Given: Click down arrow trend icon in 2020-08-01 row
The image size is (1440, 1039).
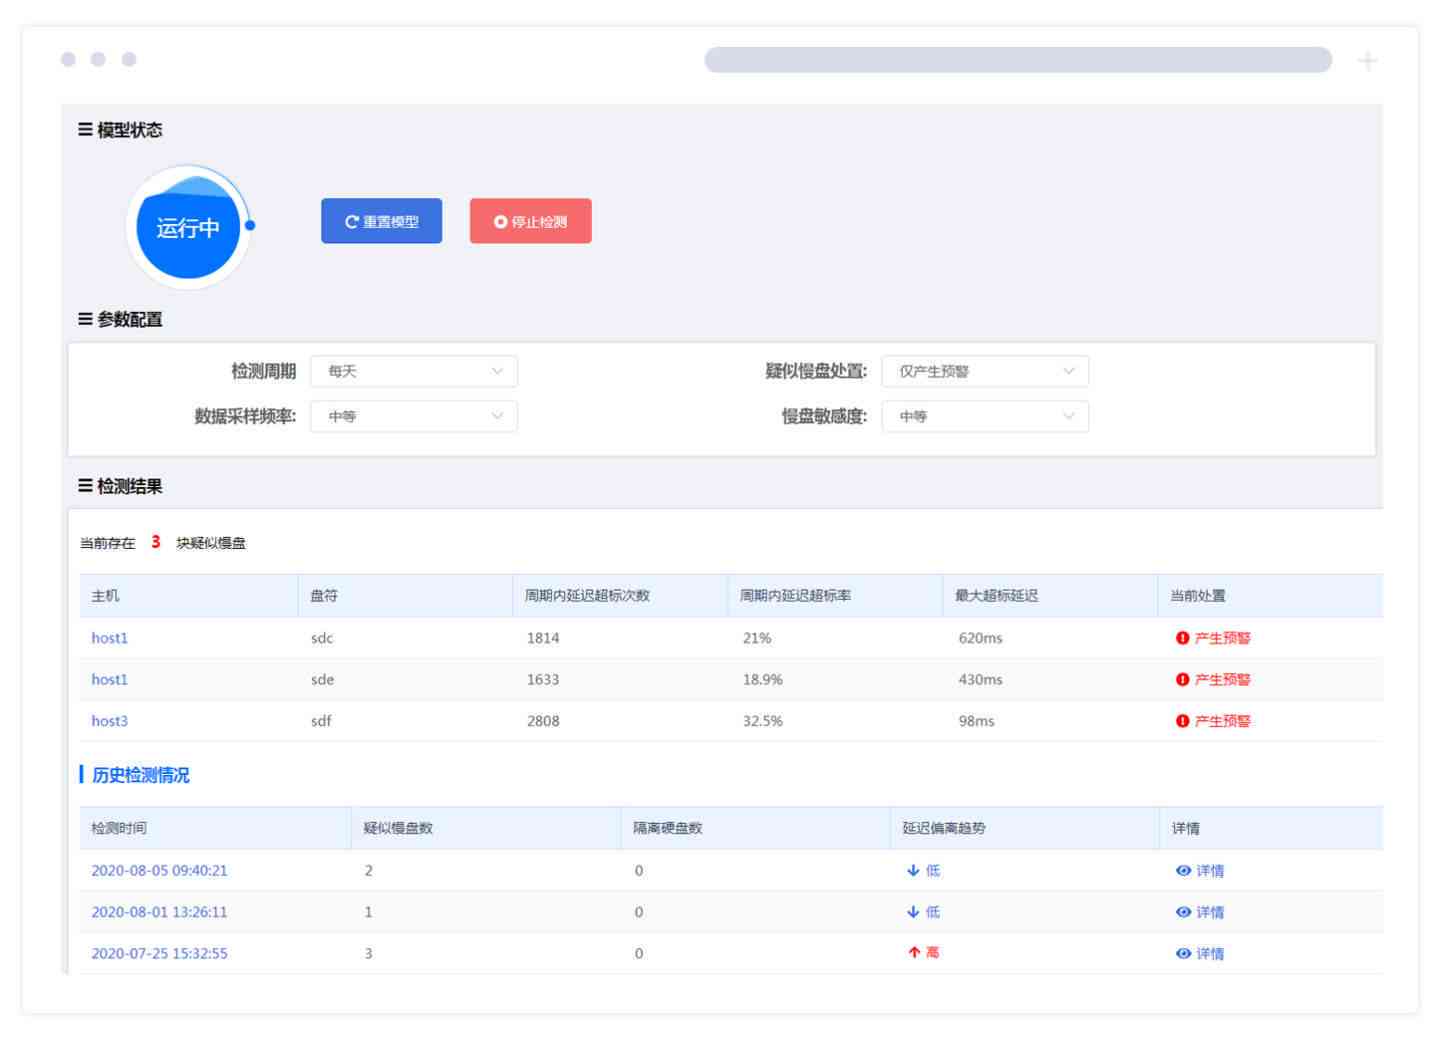Looking at the screenshot, I should point(913,912).
